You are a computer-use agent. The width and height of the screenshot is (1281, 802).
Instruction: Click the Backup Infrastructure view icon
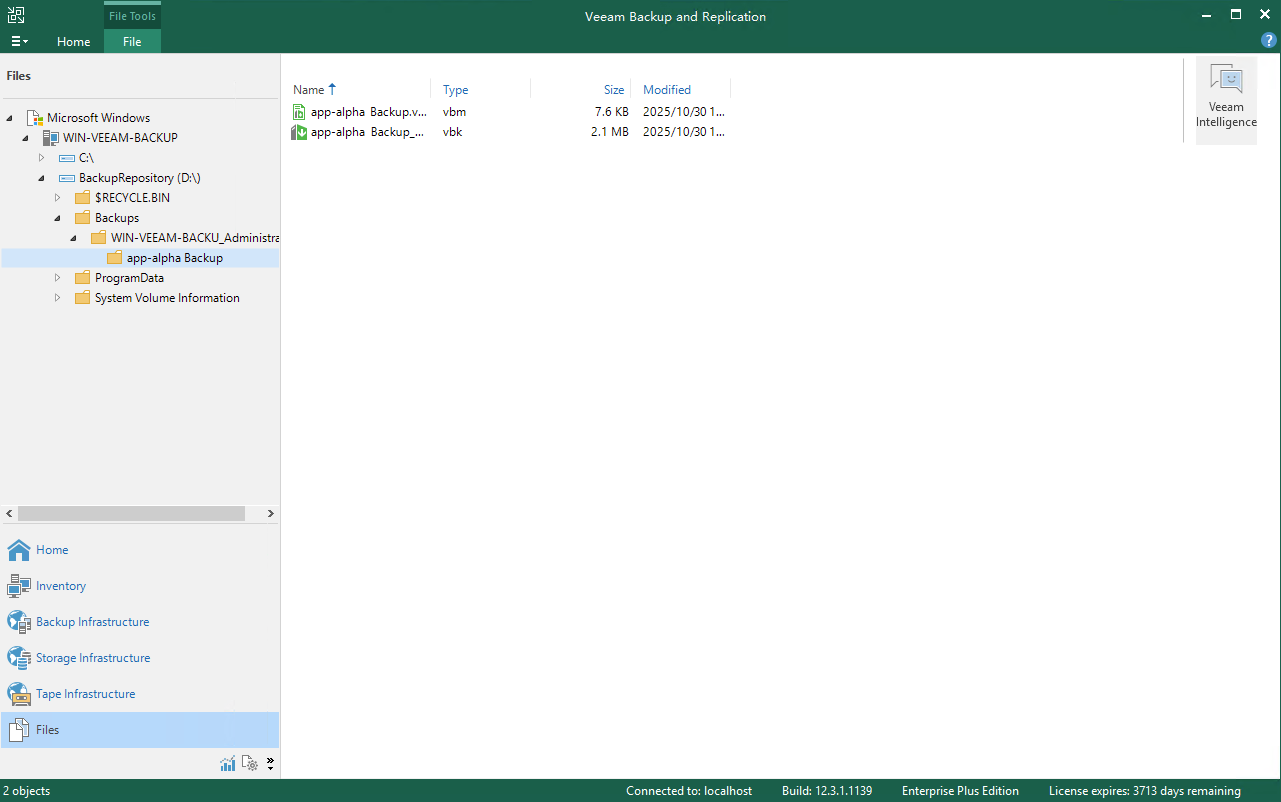[19, 622]
